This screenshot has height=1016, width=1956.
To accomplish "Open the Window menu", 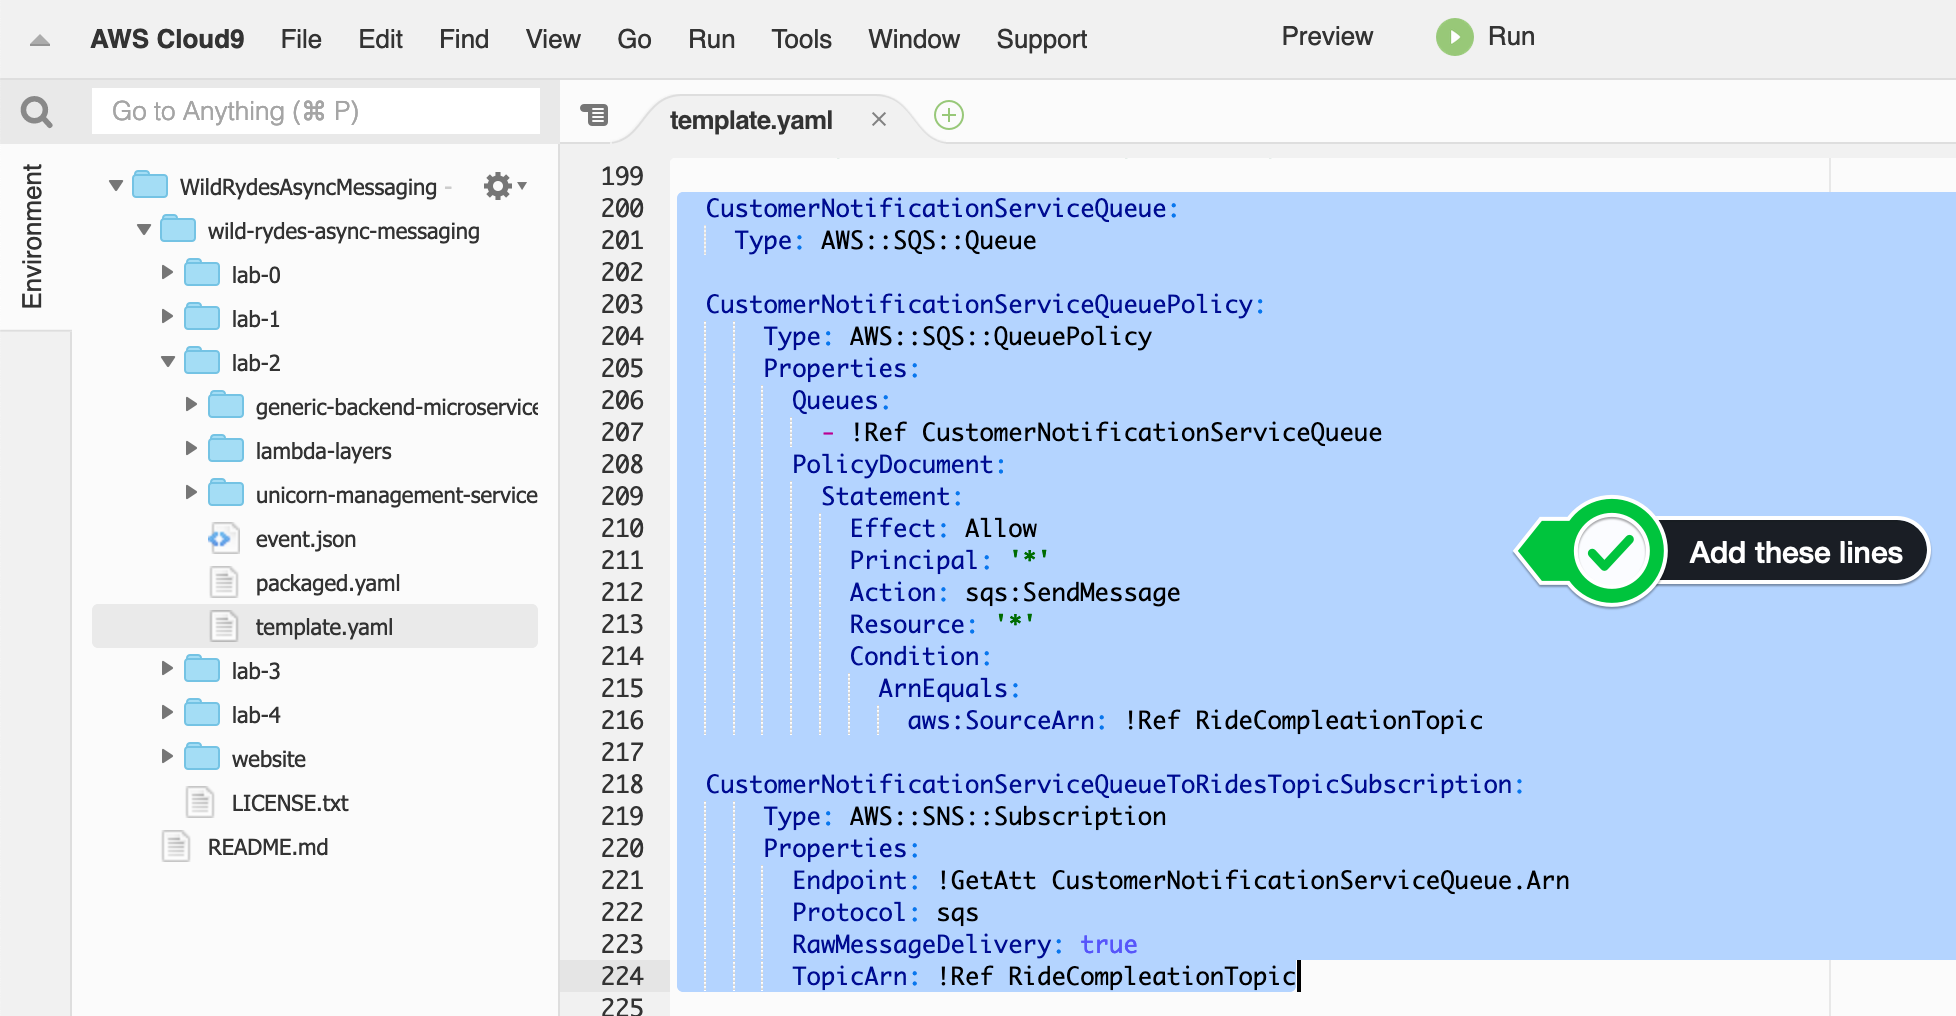I will [x=914, y=39].
